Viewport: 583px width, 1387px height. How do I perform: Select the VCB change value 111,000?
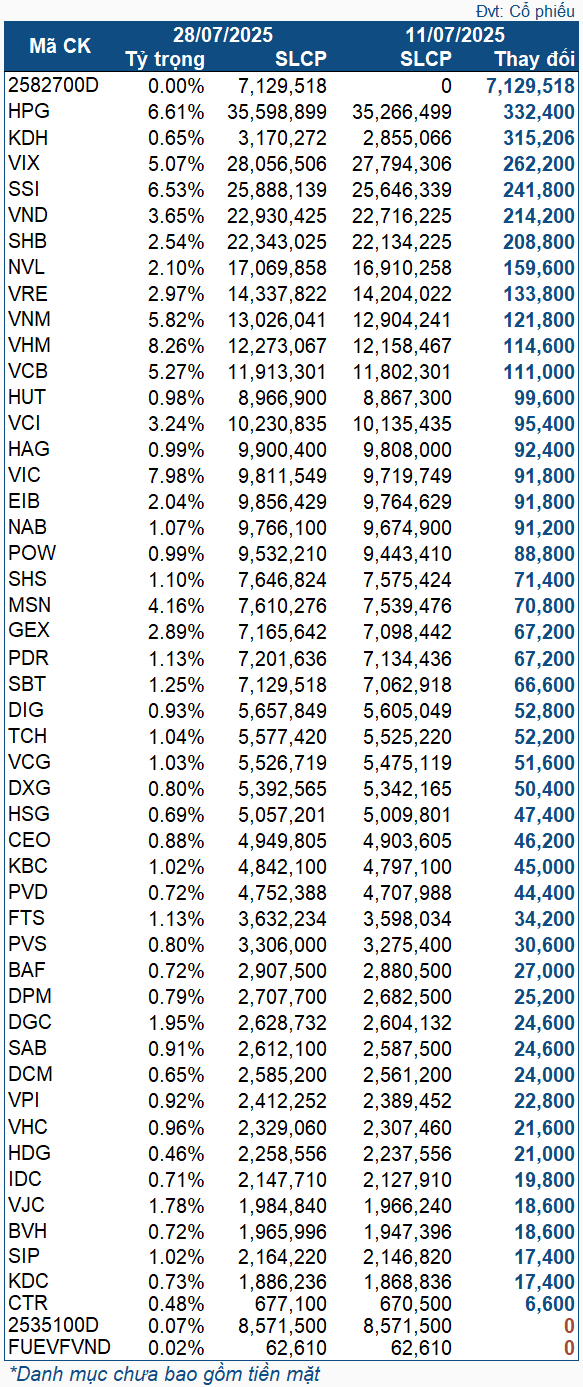[541, 371]
